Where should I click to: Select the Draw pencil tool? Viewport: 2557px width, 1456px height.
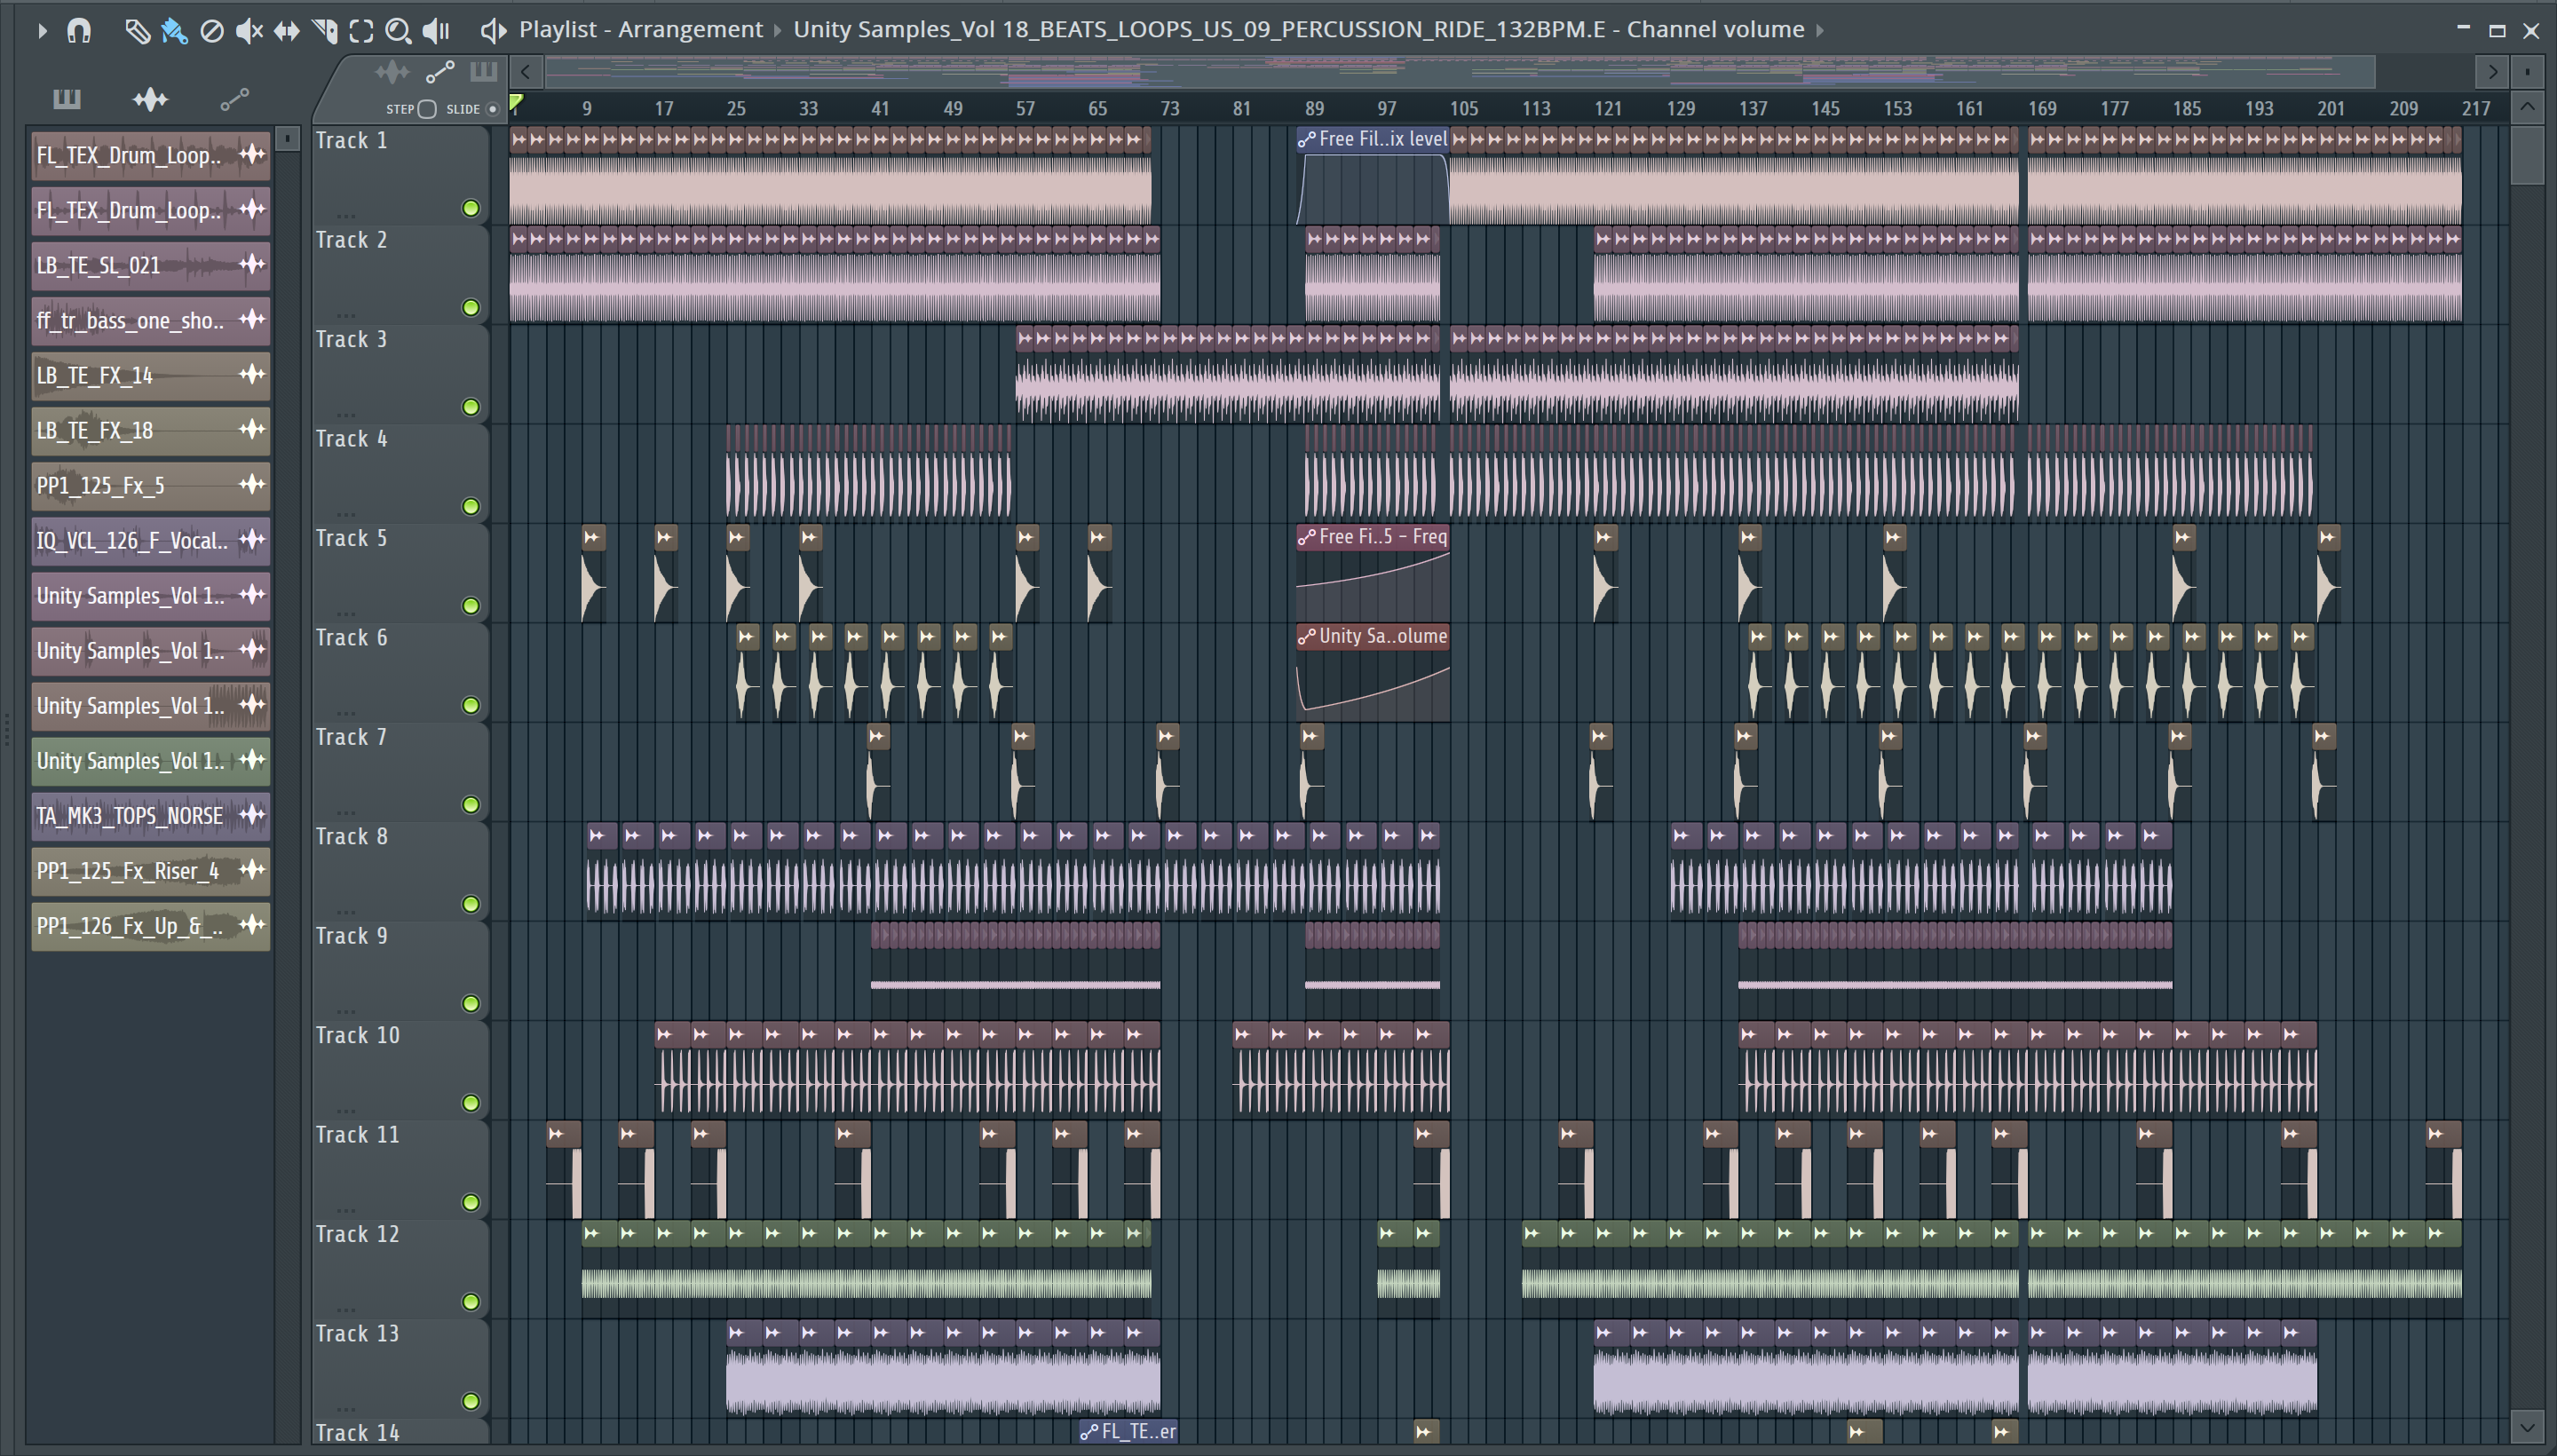coord(137,31)
